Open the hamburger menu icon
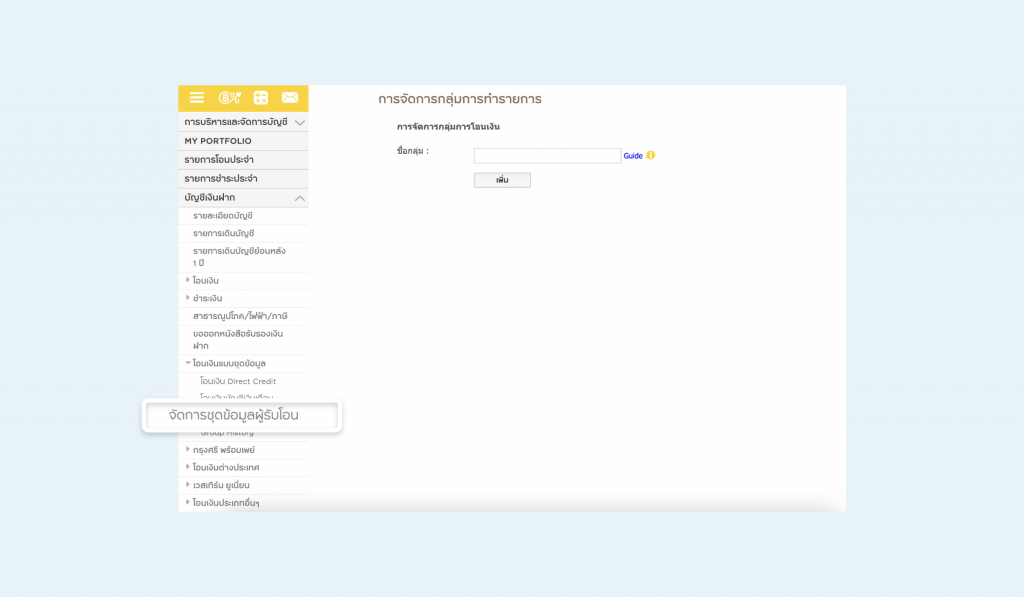The width and height of the screenshot is (1024, 597). 197,98
